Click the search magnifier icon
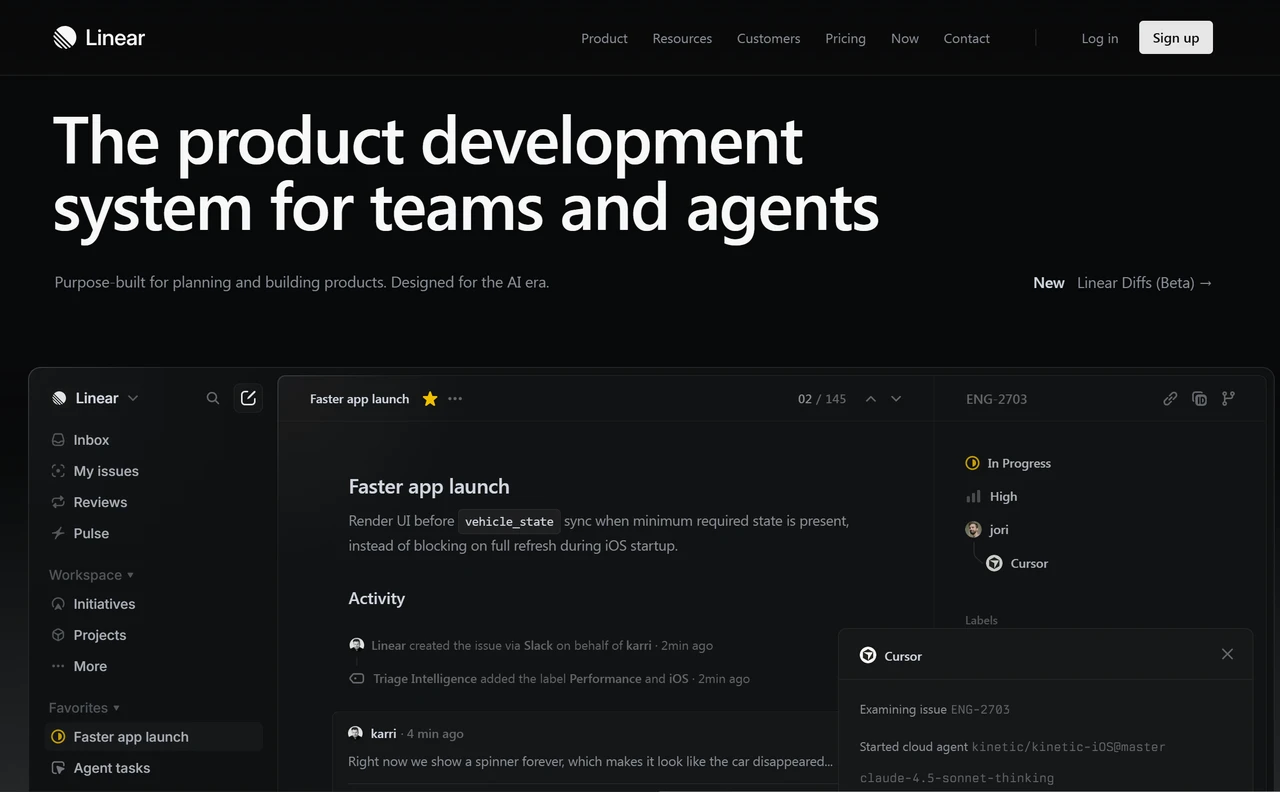1280x792 pixels. pos(213,397)
